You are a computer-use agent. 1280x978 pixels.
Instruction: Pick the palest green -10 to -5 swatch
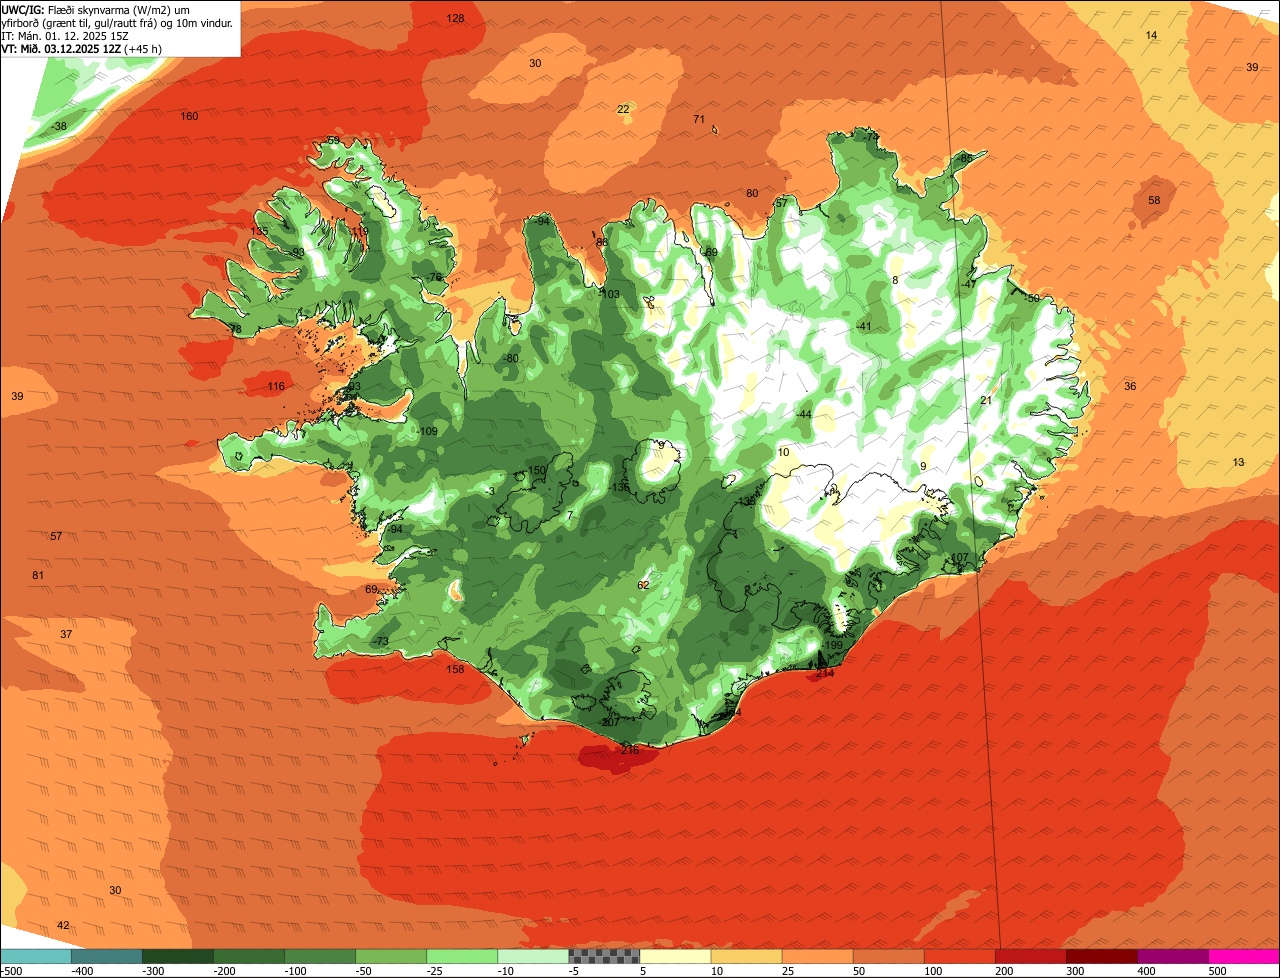[532, 957]
